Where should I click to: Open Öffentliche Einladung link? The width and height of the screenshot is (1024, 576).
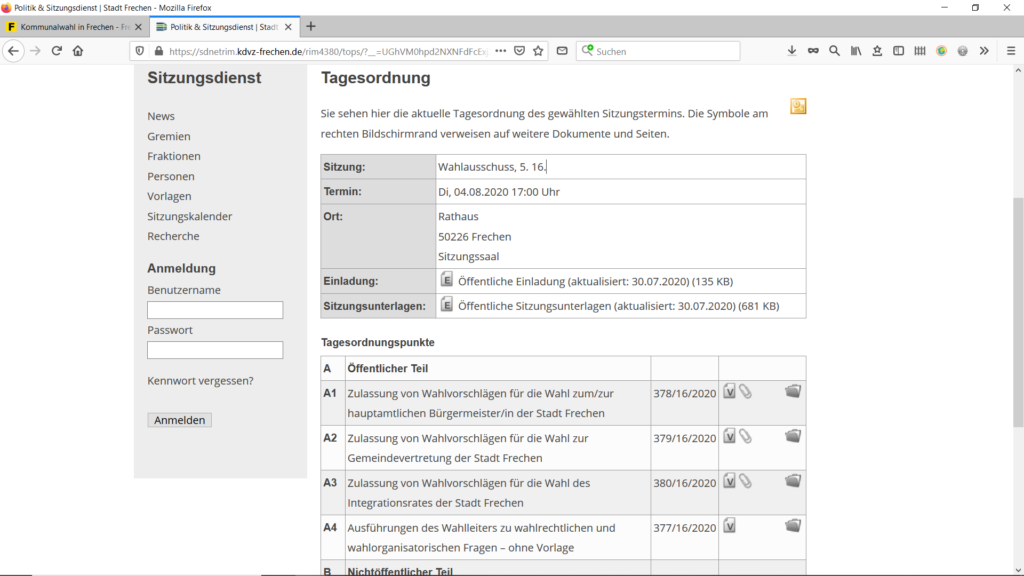(x=595, y=281)
